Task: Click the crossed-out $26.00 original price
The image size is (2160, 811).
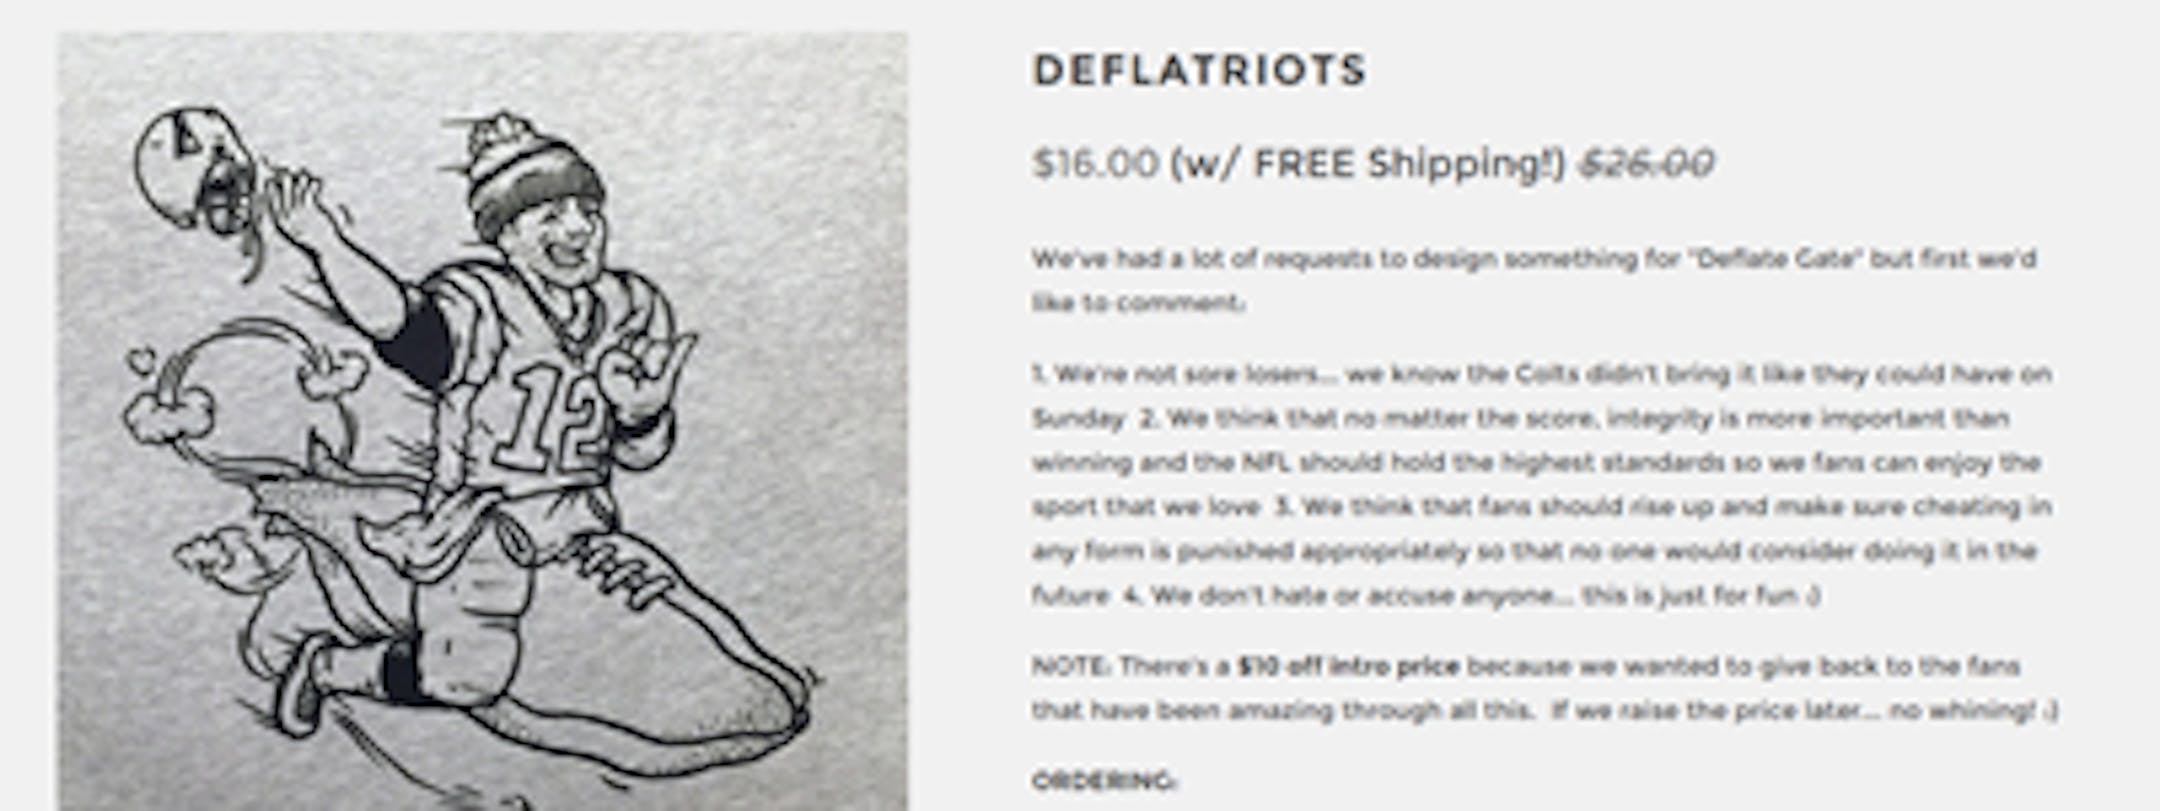Action: coord(1646,163)
